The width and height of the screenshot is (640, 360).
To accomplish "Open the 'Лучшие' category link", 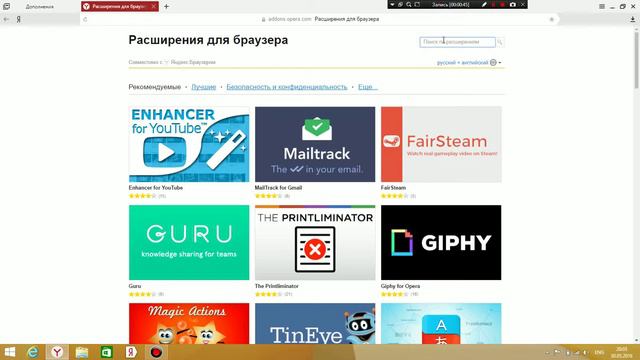I will tap(204, 87).
